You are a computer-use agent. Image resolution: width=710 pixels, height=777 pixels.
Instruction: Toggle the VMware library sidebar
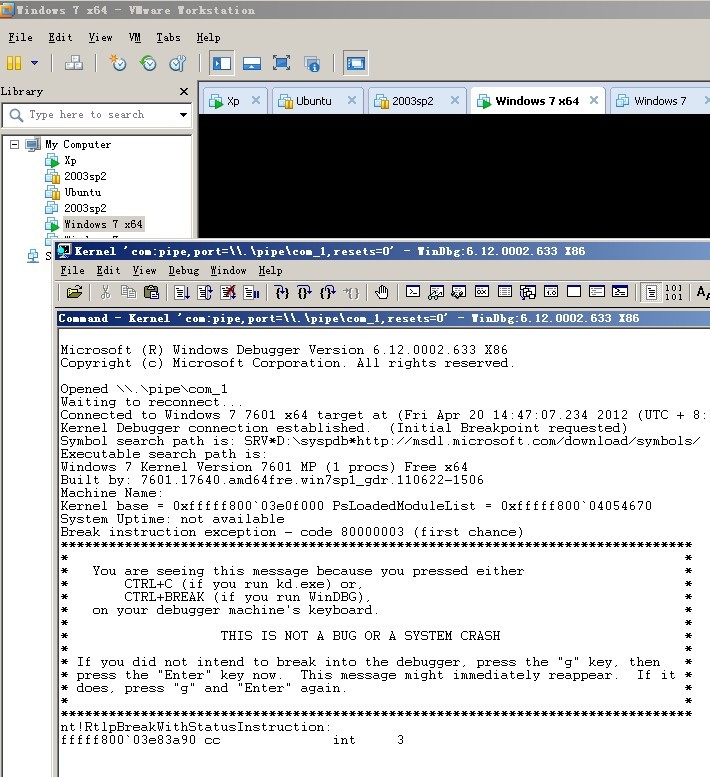pos(221,63)
